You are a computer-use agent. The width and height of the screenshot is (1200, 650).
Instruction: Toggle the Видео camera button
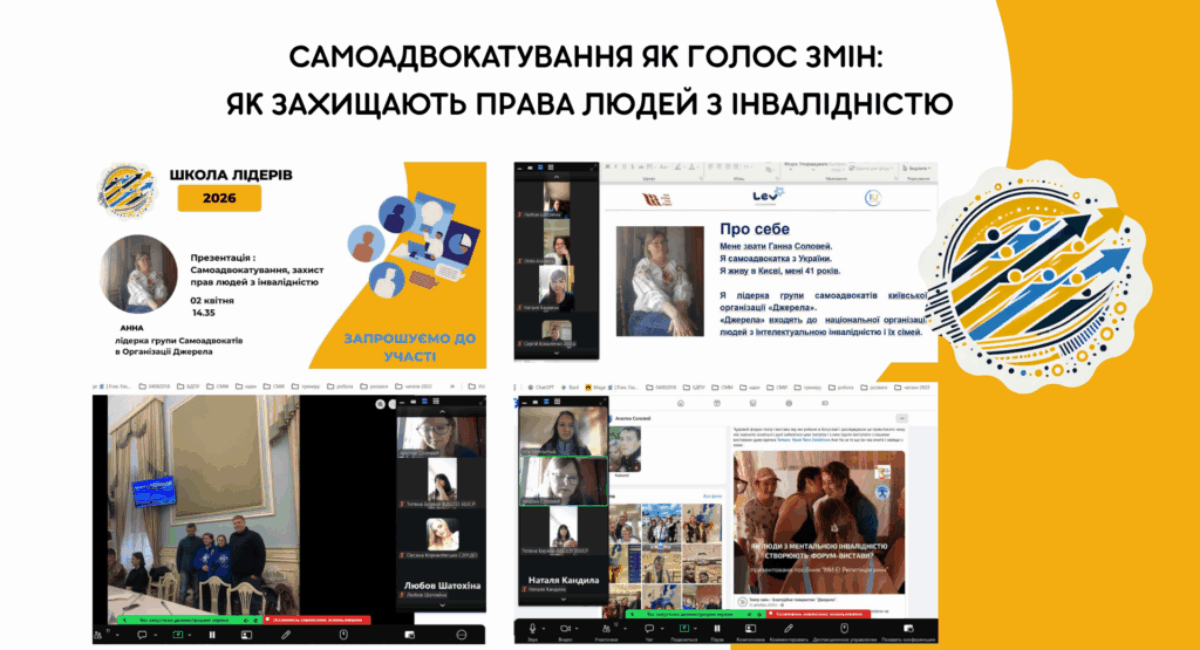[564, 627]
